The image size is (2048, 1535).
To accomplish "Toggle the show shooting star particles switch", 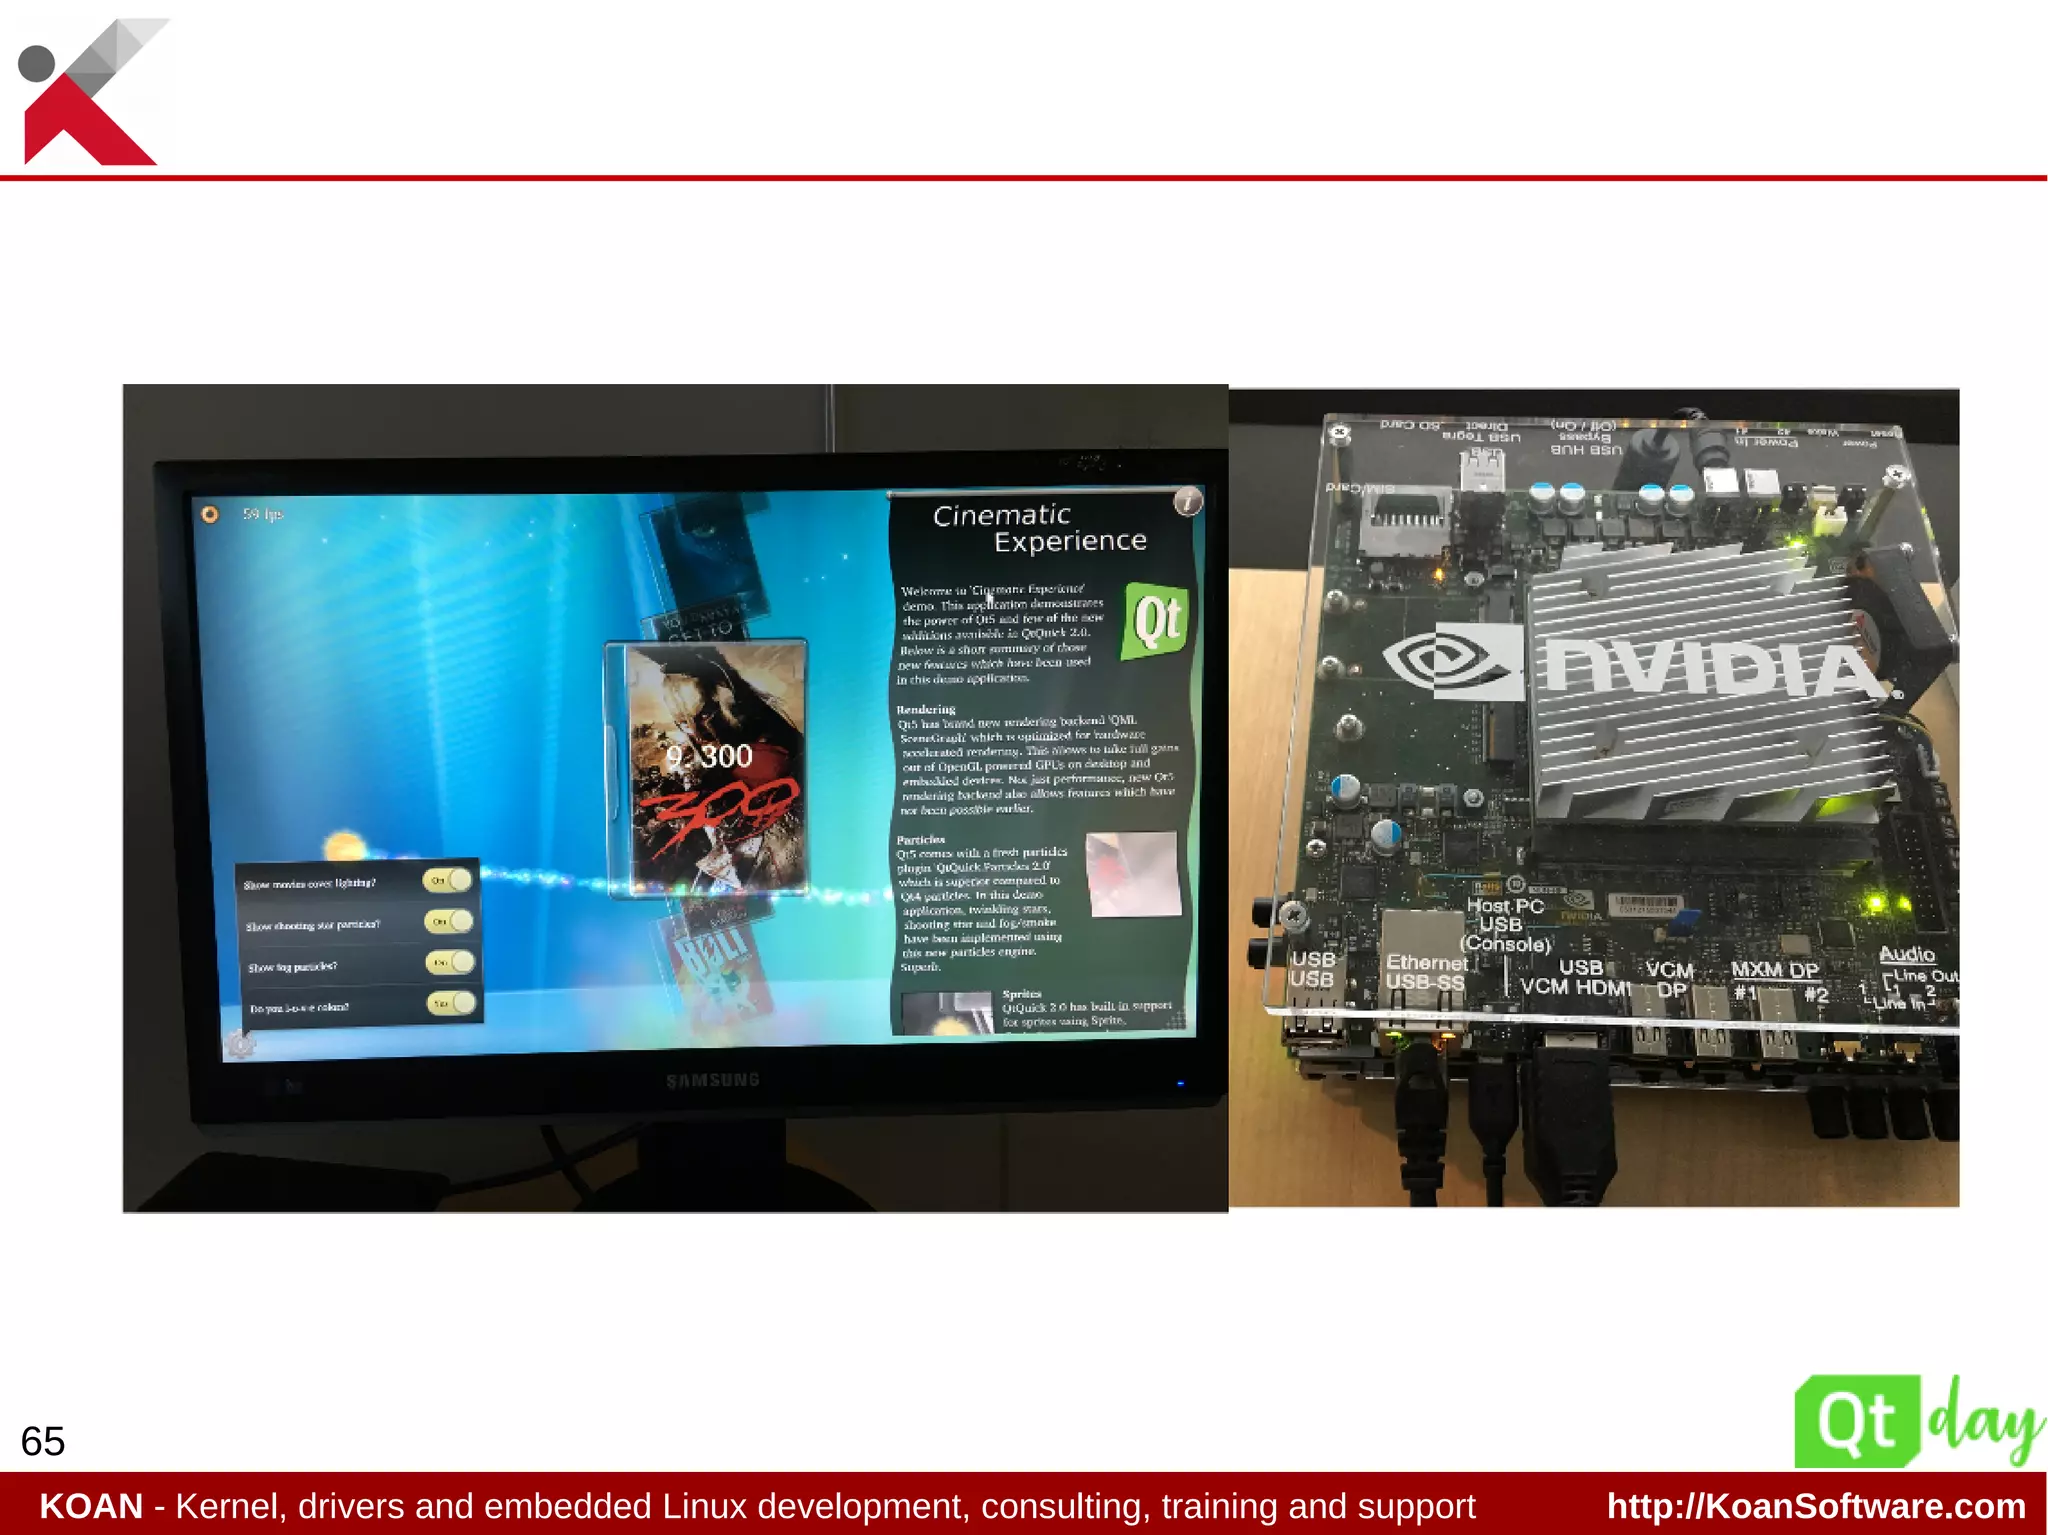I will click(x=448, y=921).
